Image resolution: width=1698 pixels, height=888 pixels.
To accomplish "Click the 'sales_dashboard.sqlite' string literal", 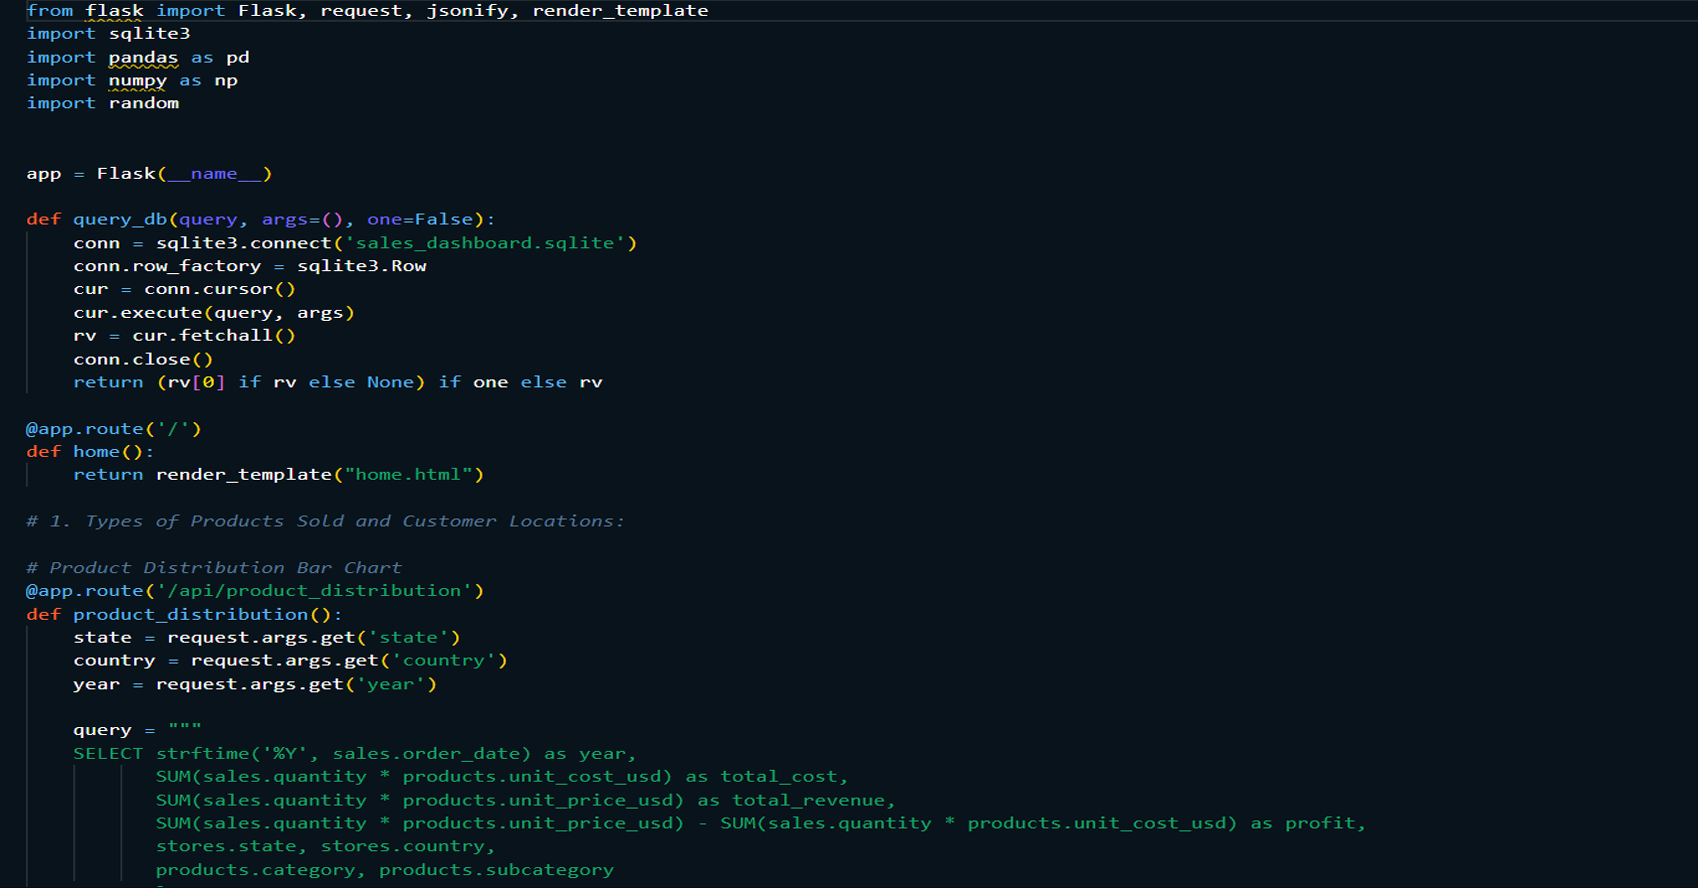I will pos(485,243).
